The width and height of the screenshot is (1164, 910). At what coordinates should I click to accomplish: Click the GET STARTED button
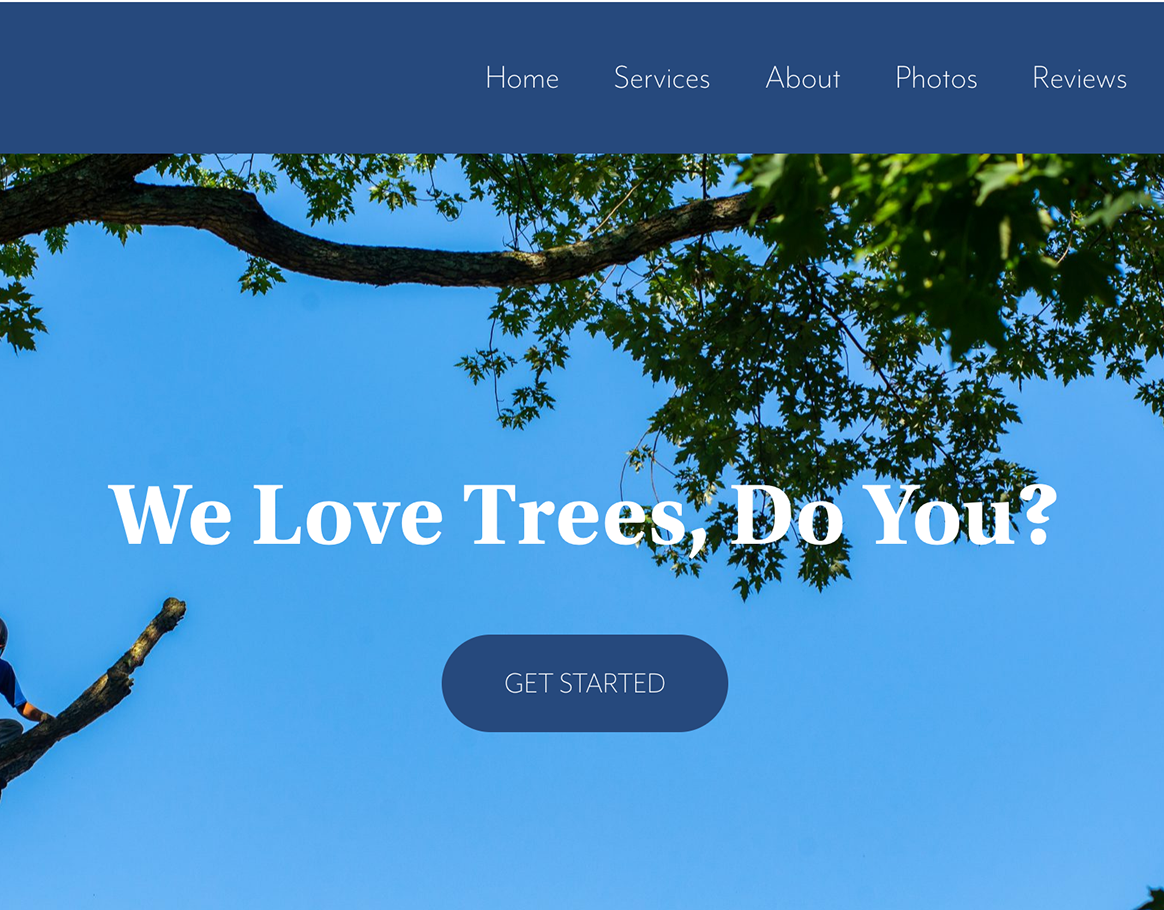(585, 683)
